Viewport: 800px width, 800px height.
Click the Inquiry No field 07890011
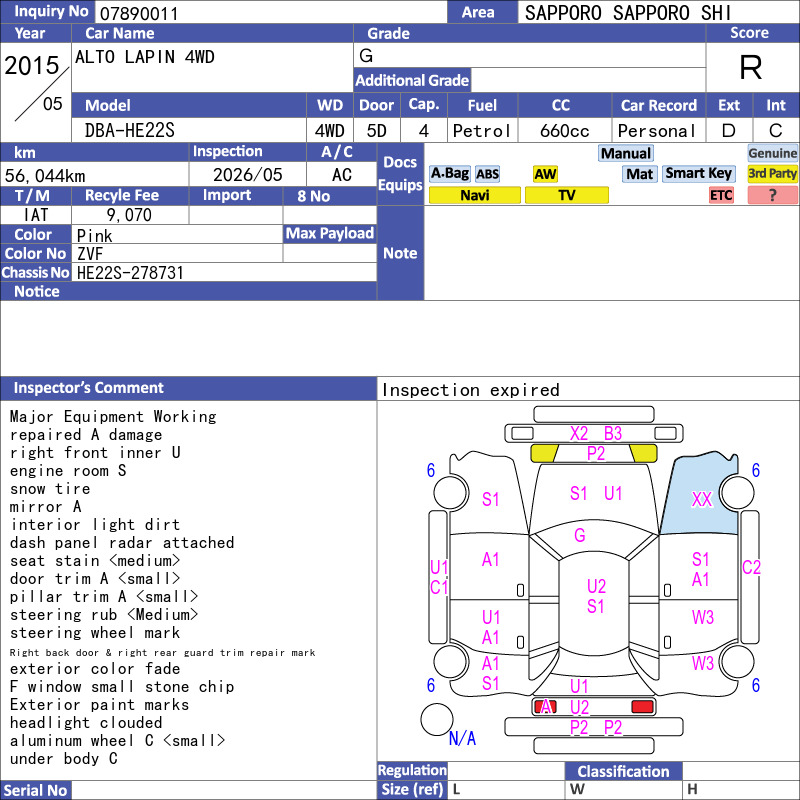coord(270,13)
